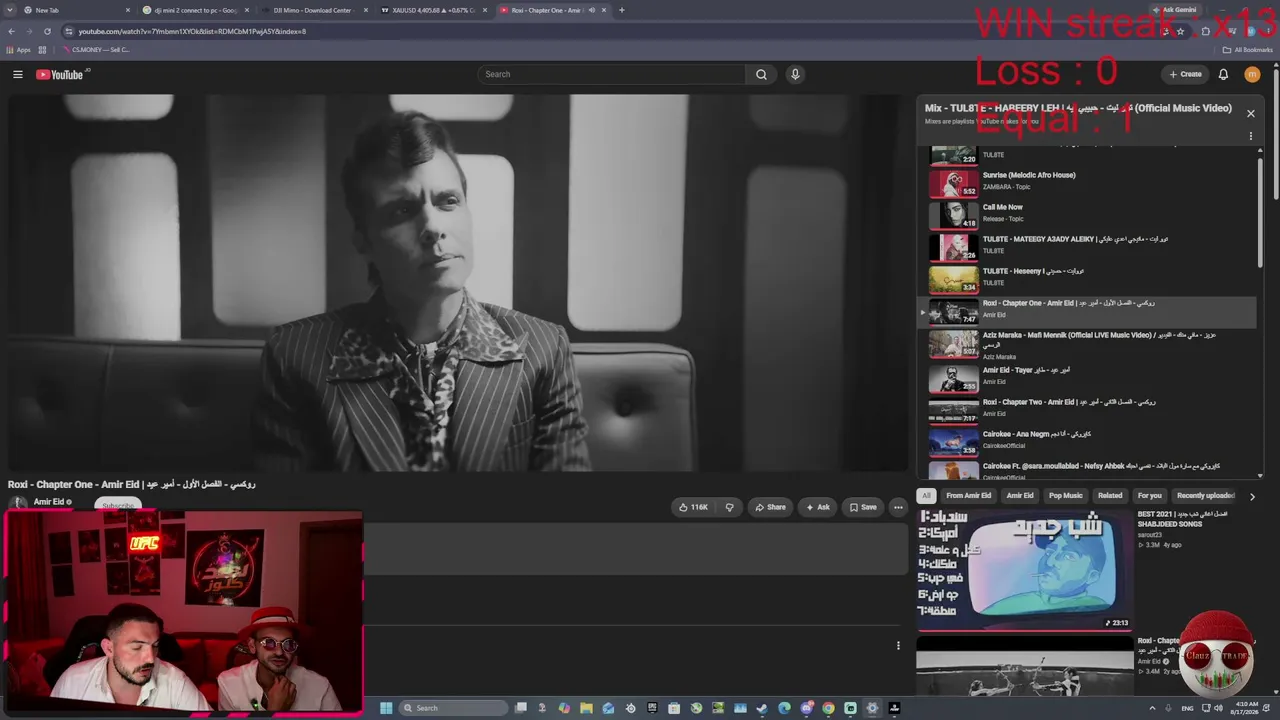Dislike the Roxi video
This screenshot has width=1280, height=720.
coord(729,507)
